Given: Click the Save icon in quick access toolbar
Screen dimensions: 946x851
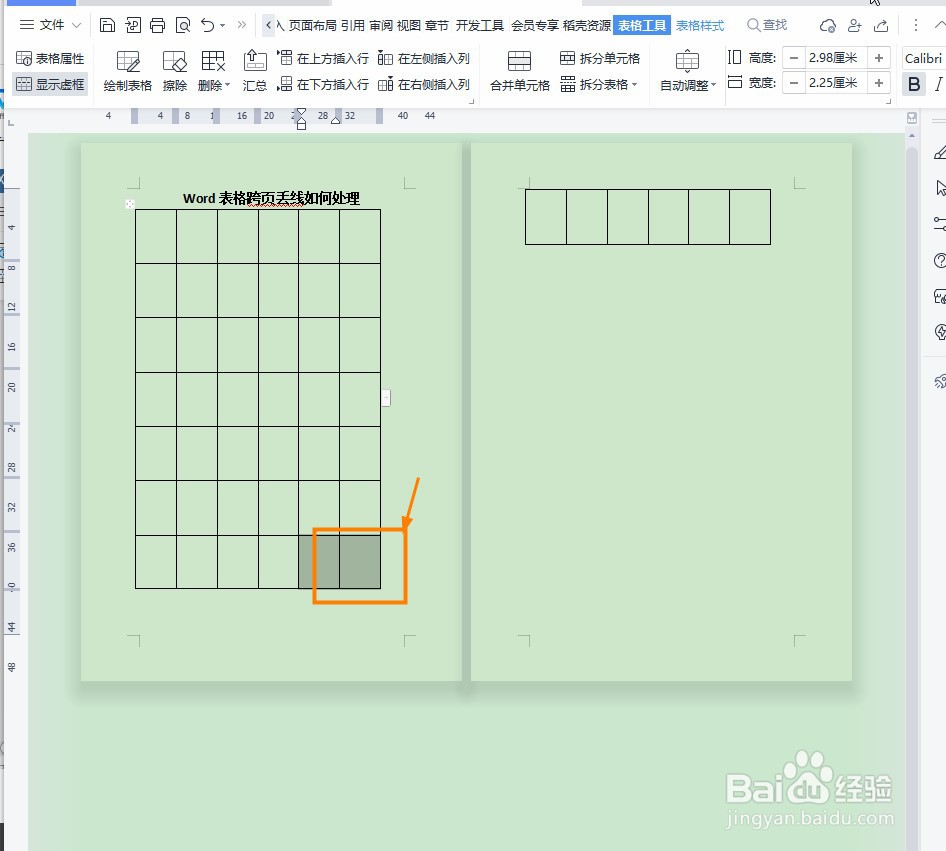Looking at the screenshot, I should click(107, 25).
